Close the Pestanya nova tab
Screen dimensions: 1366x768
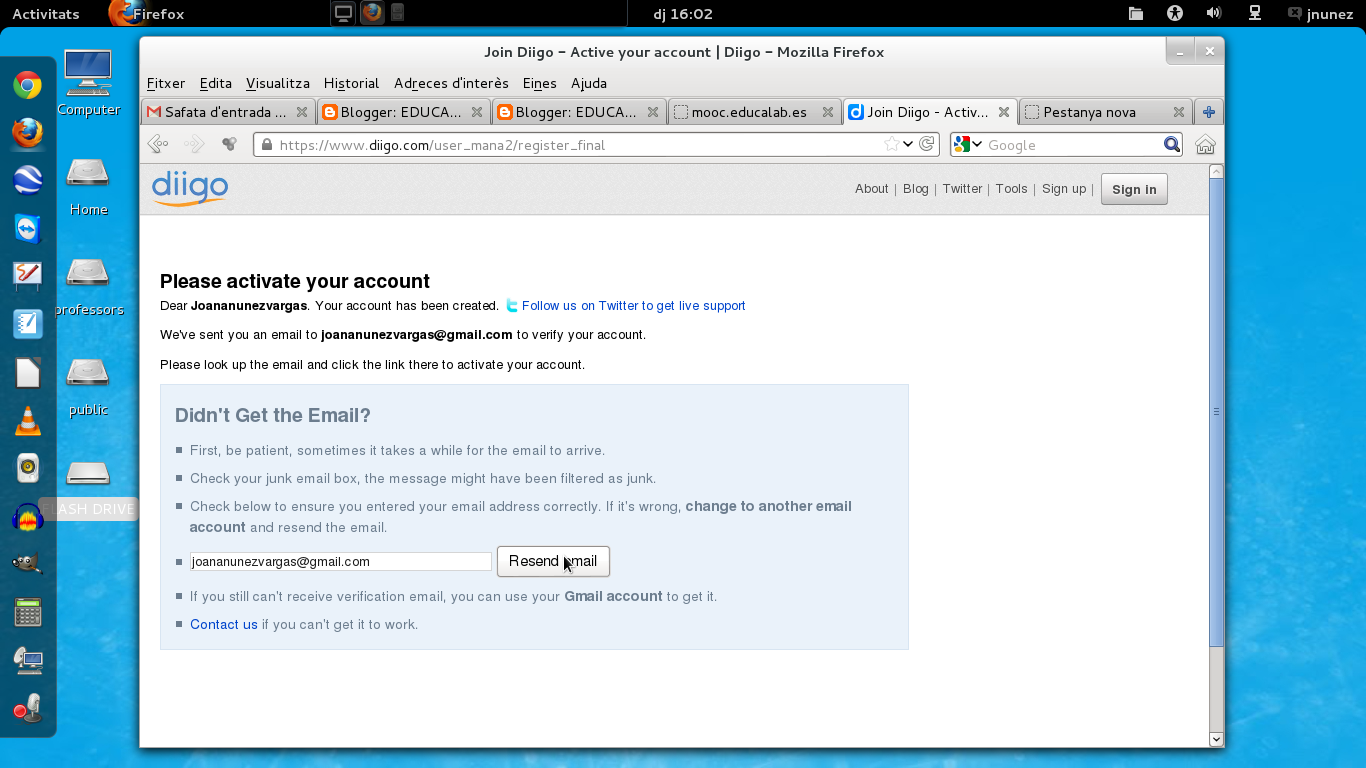tap(1179, 112)
